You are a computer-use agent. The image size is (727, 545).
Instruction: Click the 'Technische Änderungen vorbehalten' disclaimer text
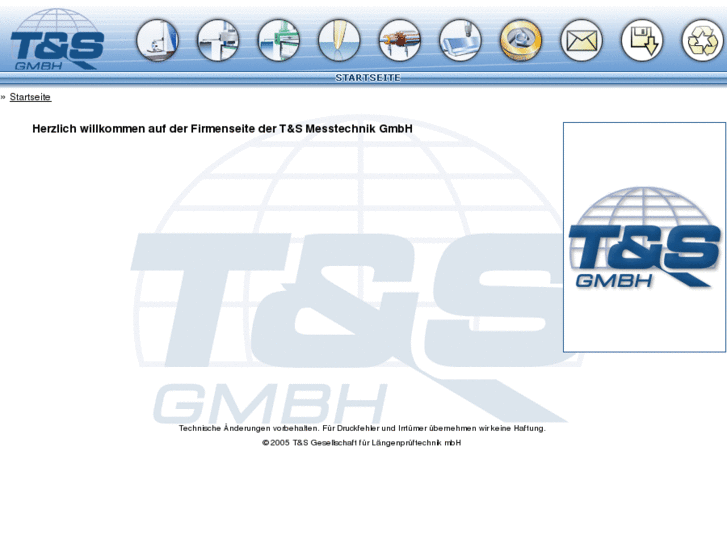[x=363, y=428]
